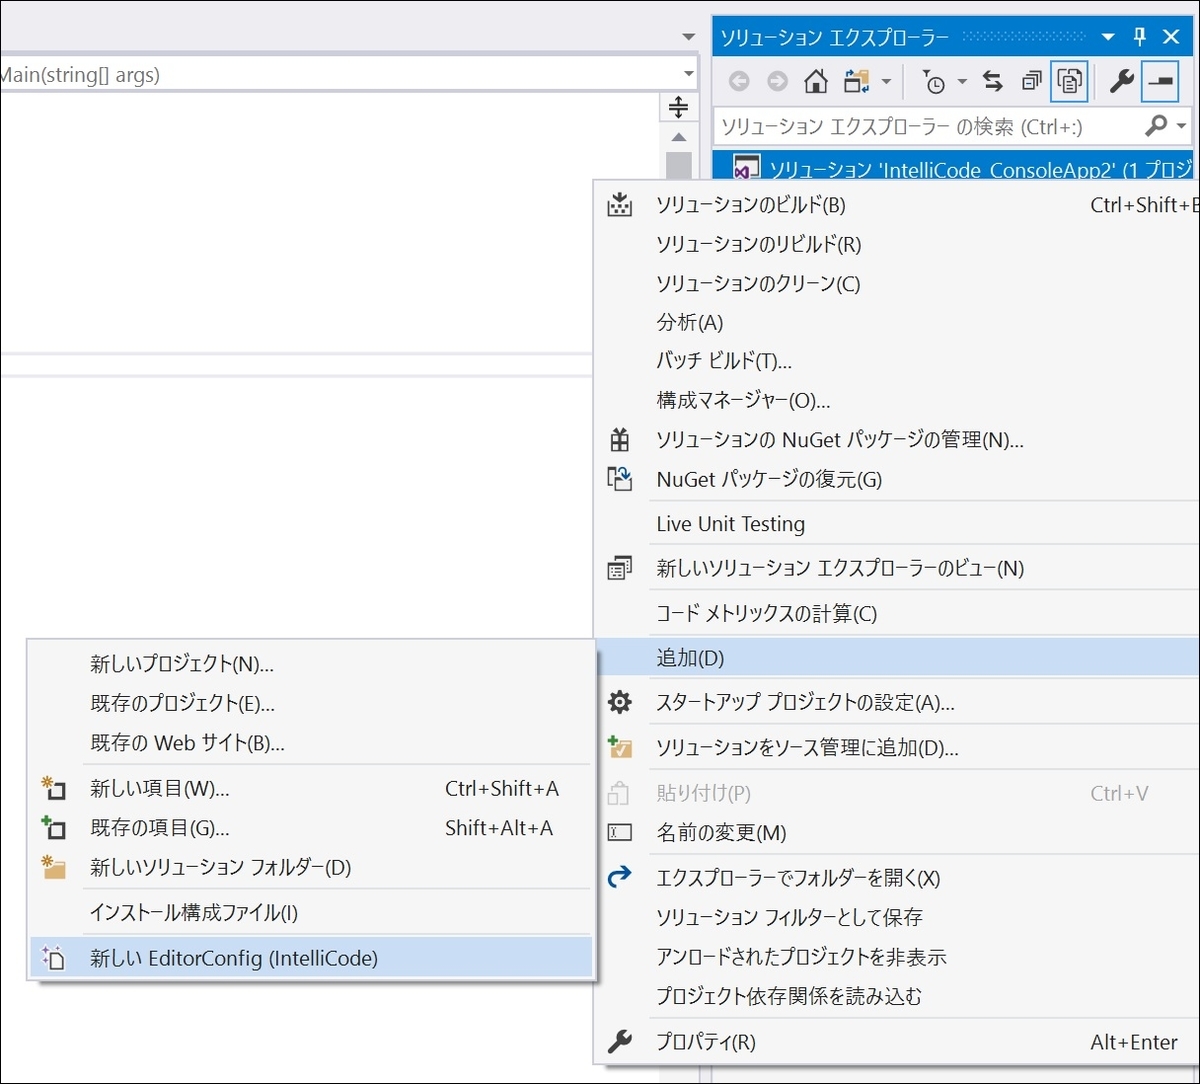This screenshot has width=1200, height=1084.
Task: Click the Solution Explorer Back arrow
Action: [x=739, y=82]
